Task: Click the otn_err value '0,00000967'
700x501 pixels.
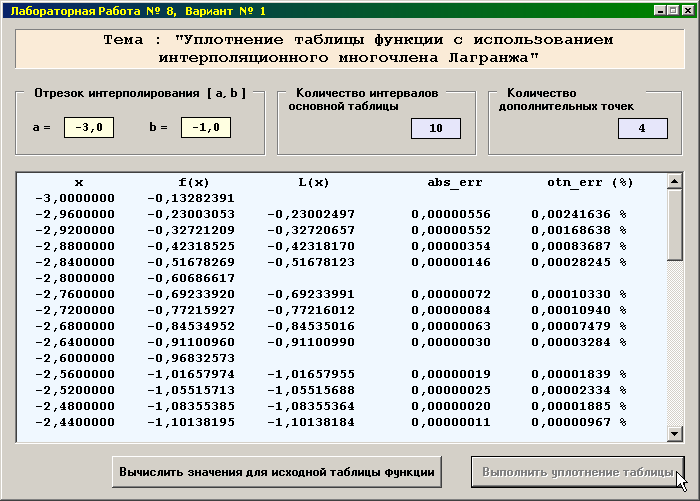Action: [571, 422]
